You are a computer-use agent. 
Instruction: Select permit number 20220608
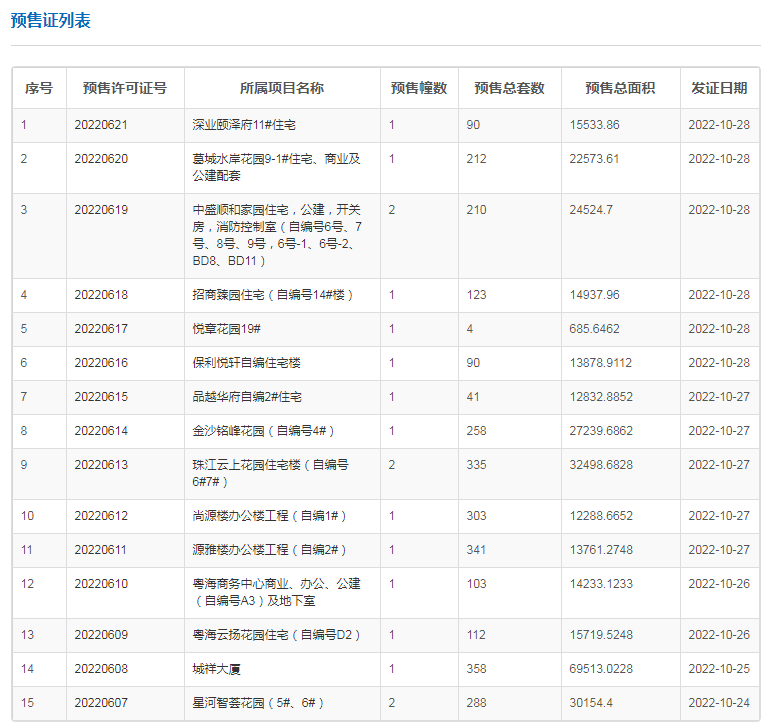[x=101, y=669]
